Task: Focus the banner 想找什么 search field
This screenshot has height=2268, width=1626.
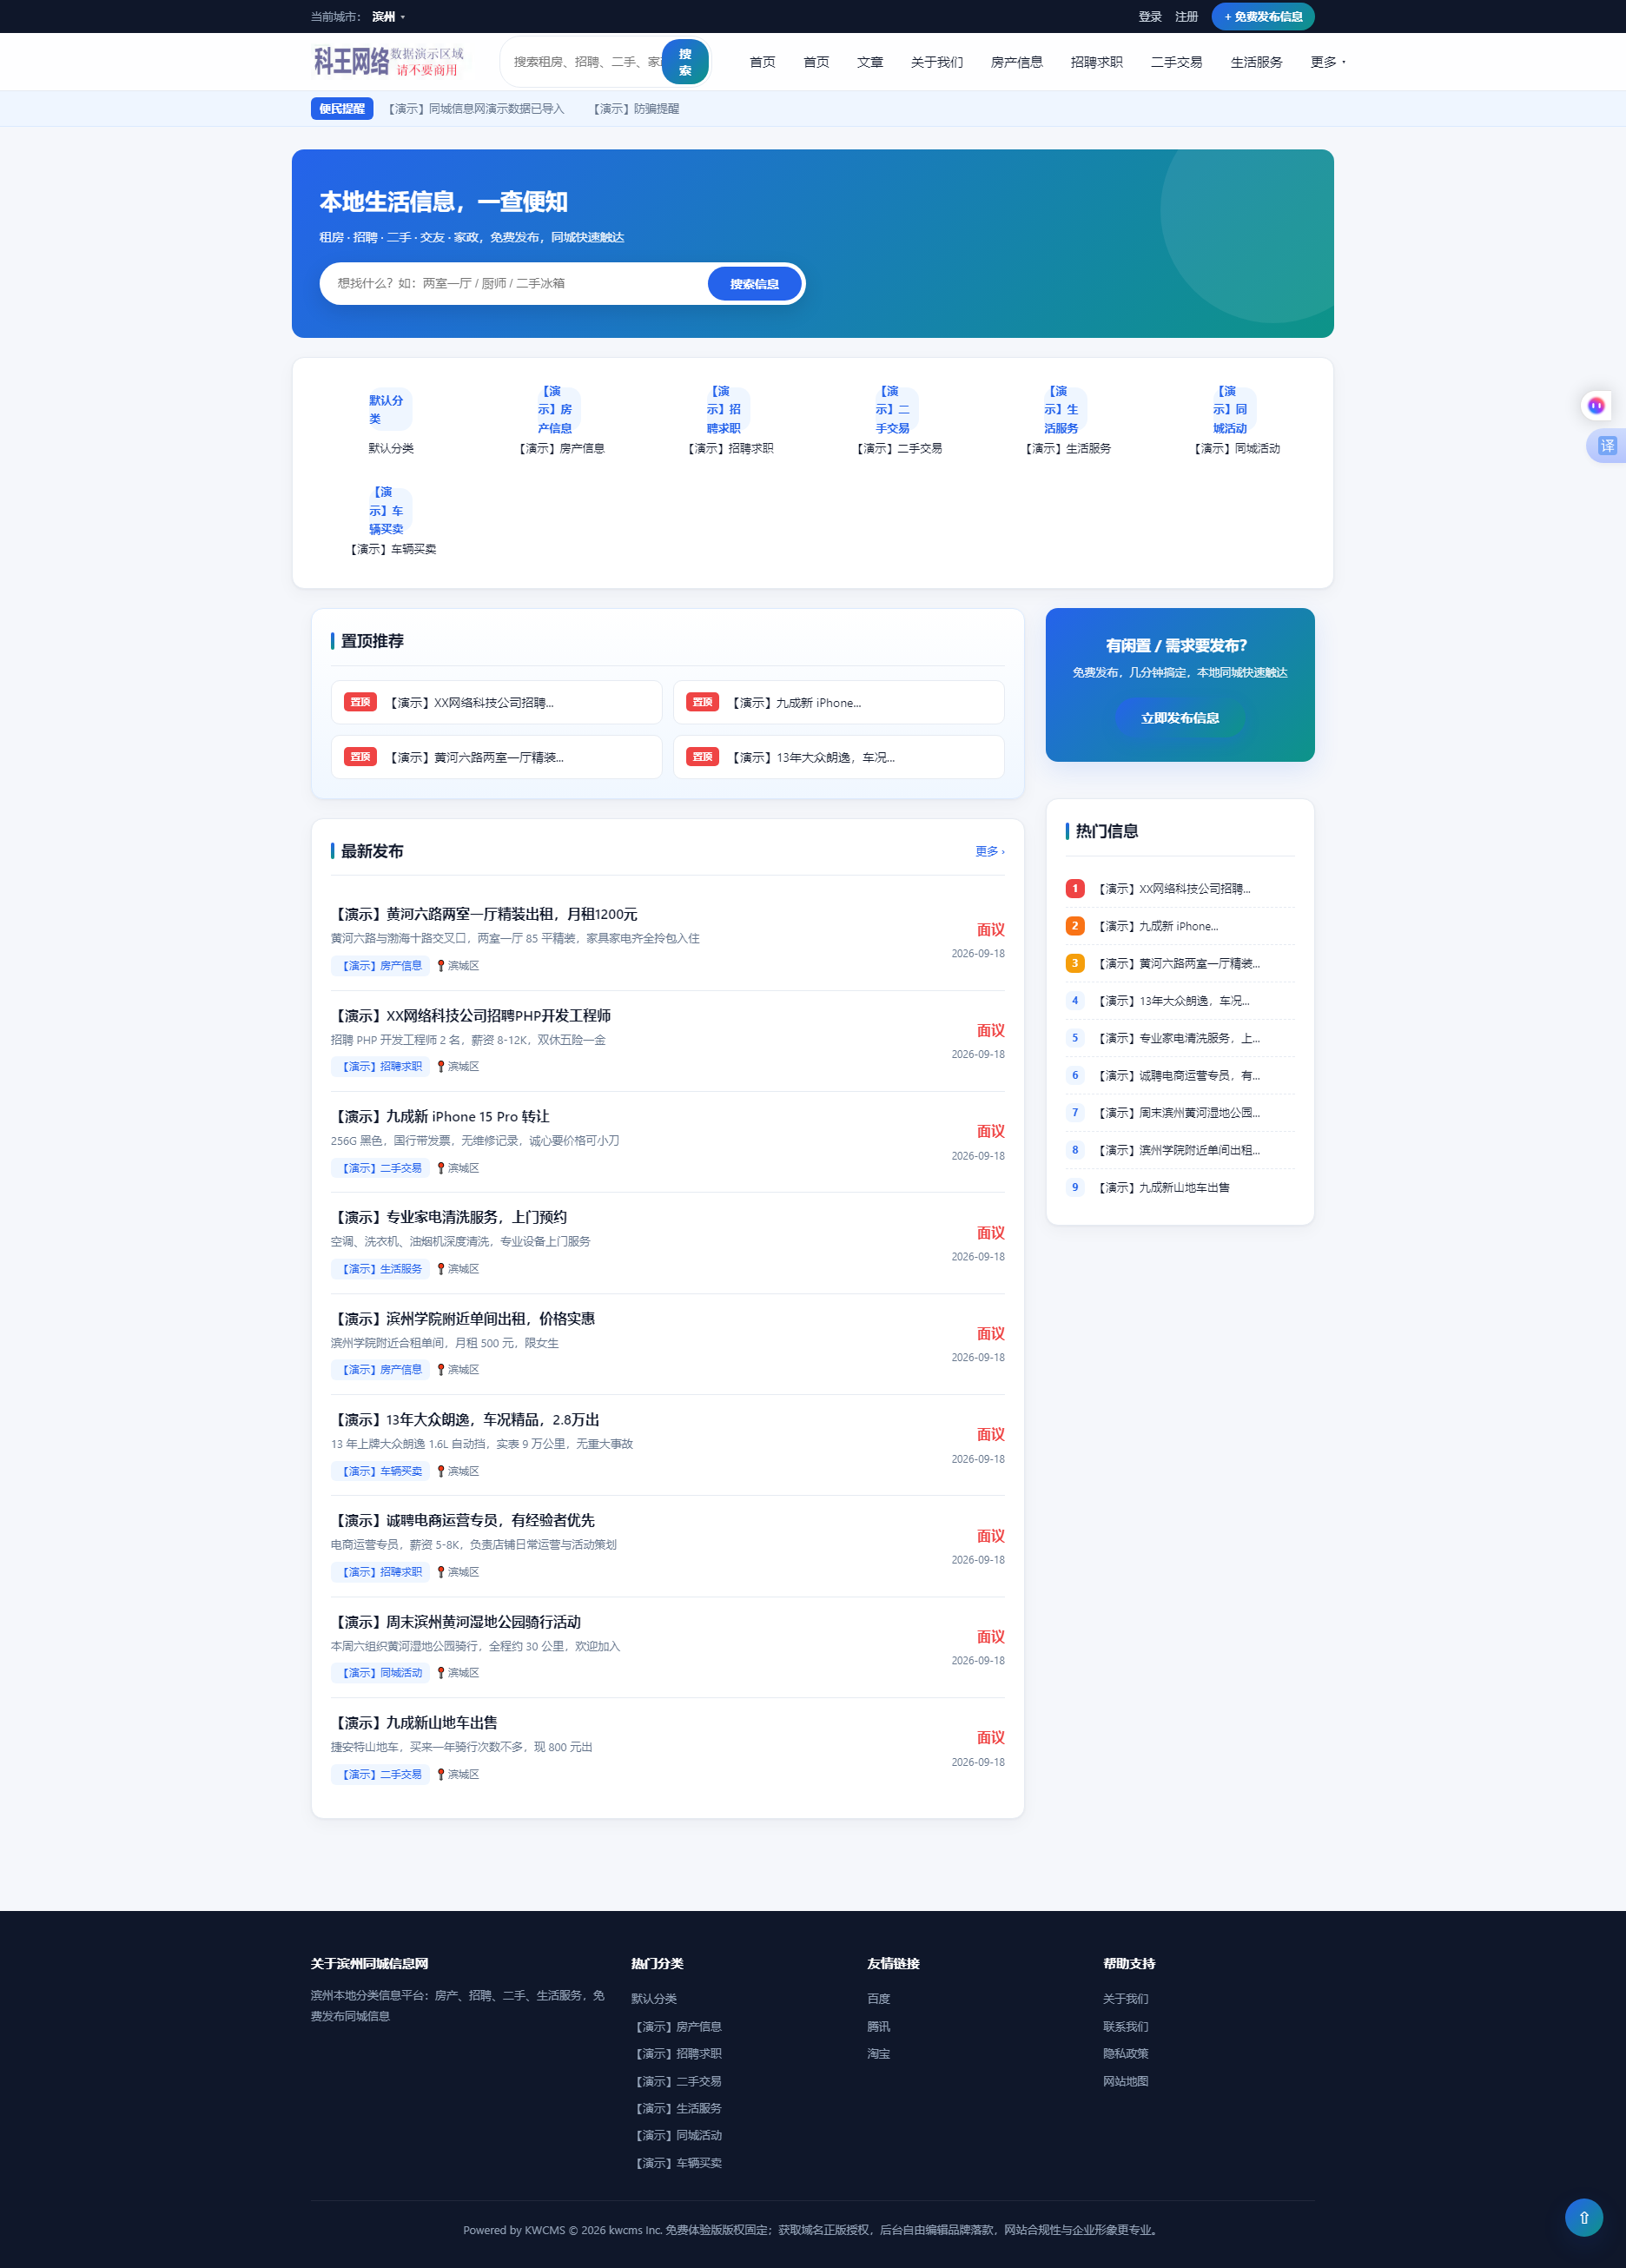Action: (515, 284)
